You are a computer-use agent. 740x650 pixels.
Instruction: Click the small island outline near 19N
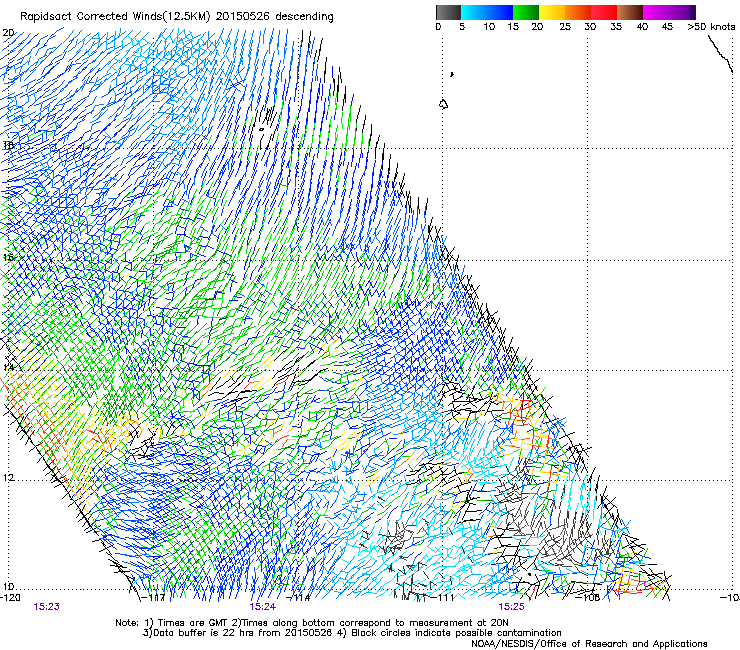click(443, 104)
